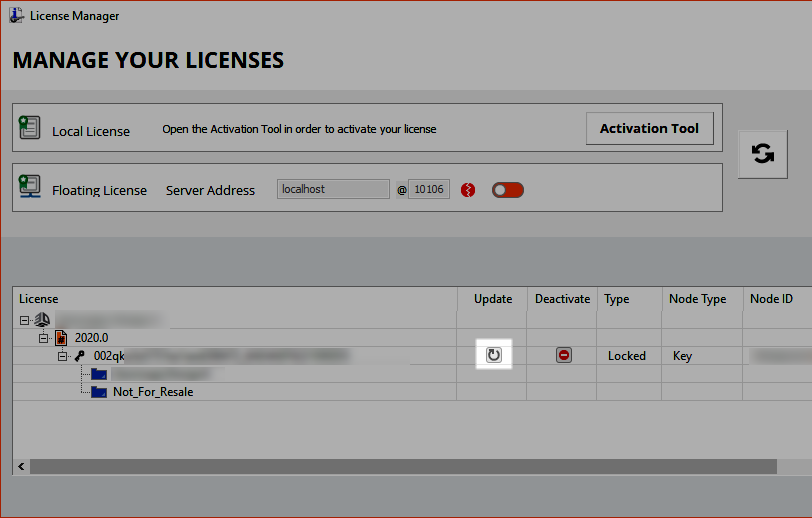
Task: Click the 10106 port number field
Action: point(429,189)
